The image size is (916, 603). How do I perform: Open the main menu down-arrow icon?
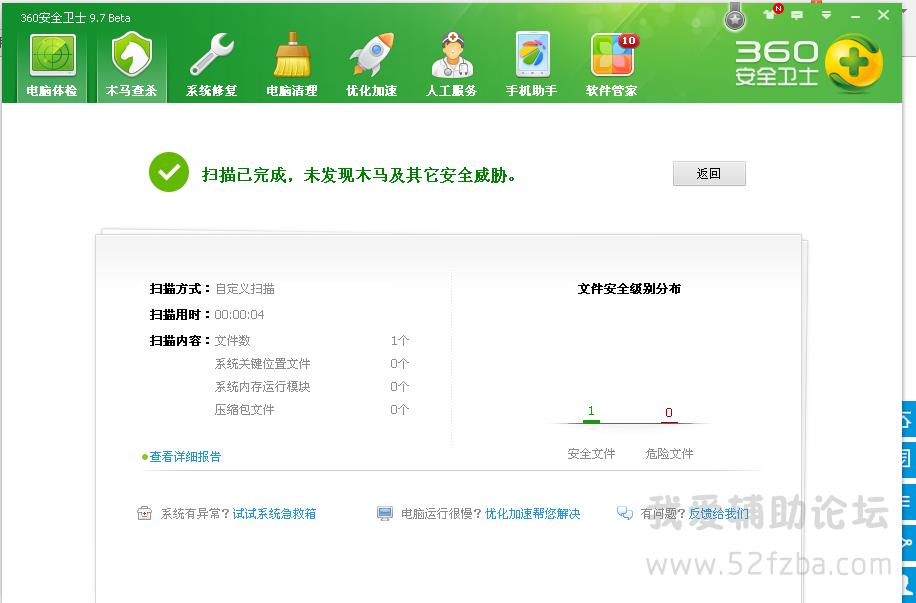coord(826,15)
